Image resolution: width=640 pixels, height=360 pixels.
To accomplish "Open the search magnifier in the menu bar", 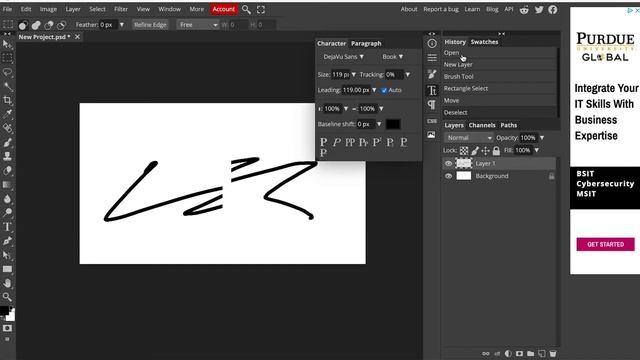I will point(246,9).
